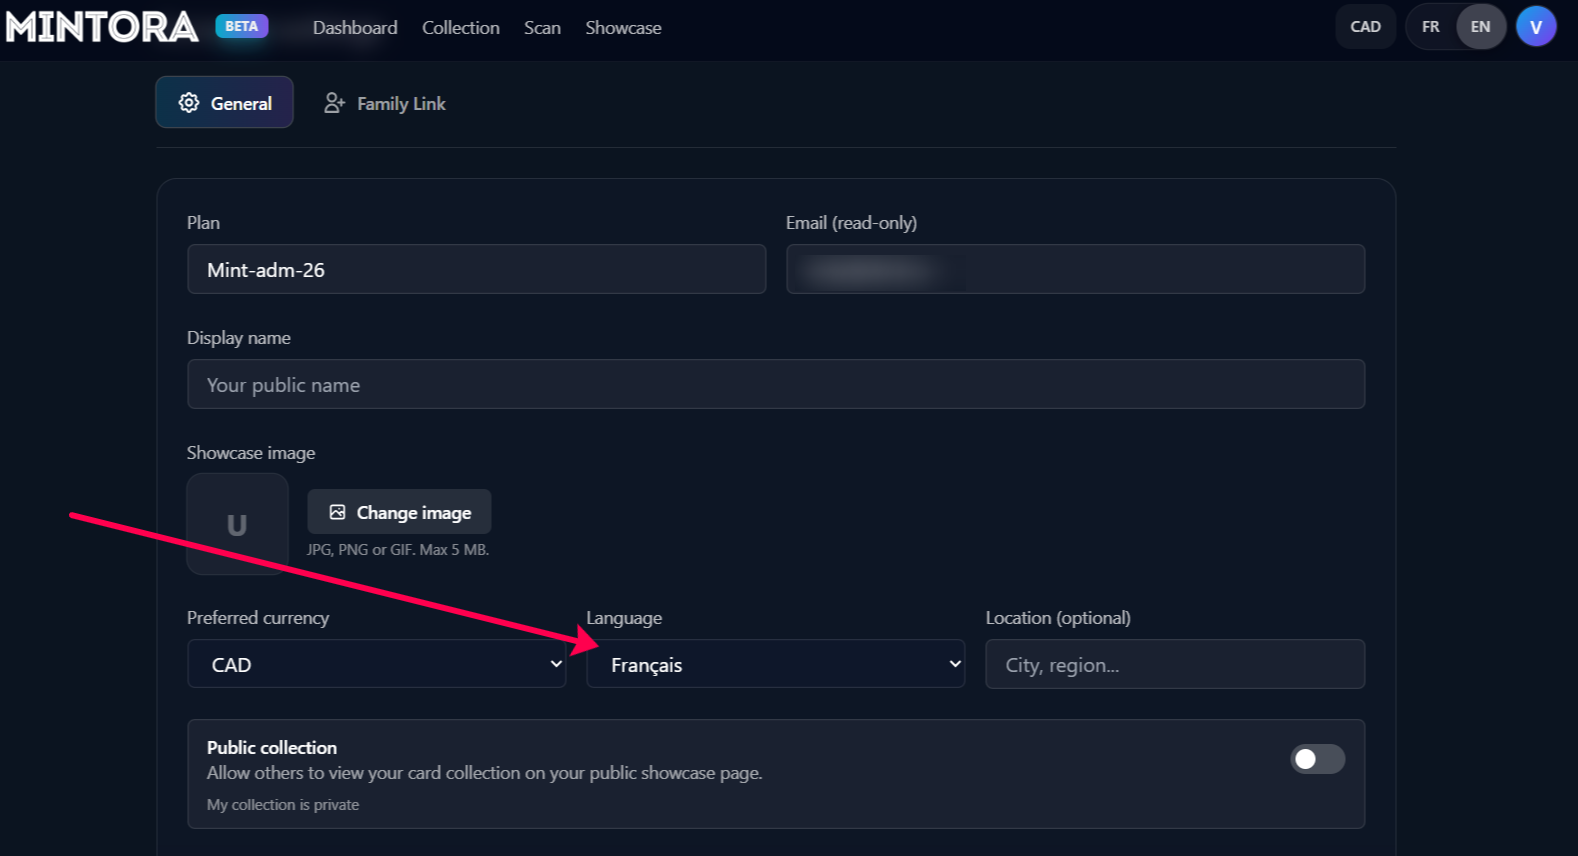This screenshot has width=1578, height=856.
Task: Go to the Dashboard page
Action: (x=355, y=28)
